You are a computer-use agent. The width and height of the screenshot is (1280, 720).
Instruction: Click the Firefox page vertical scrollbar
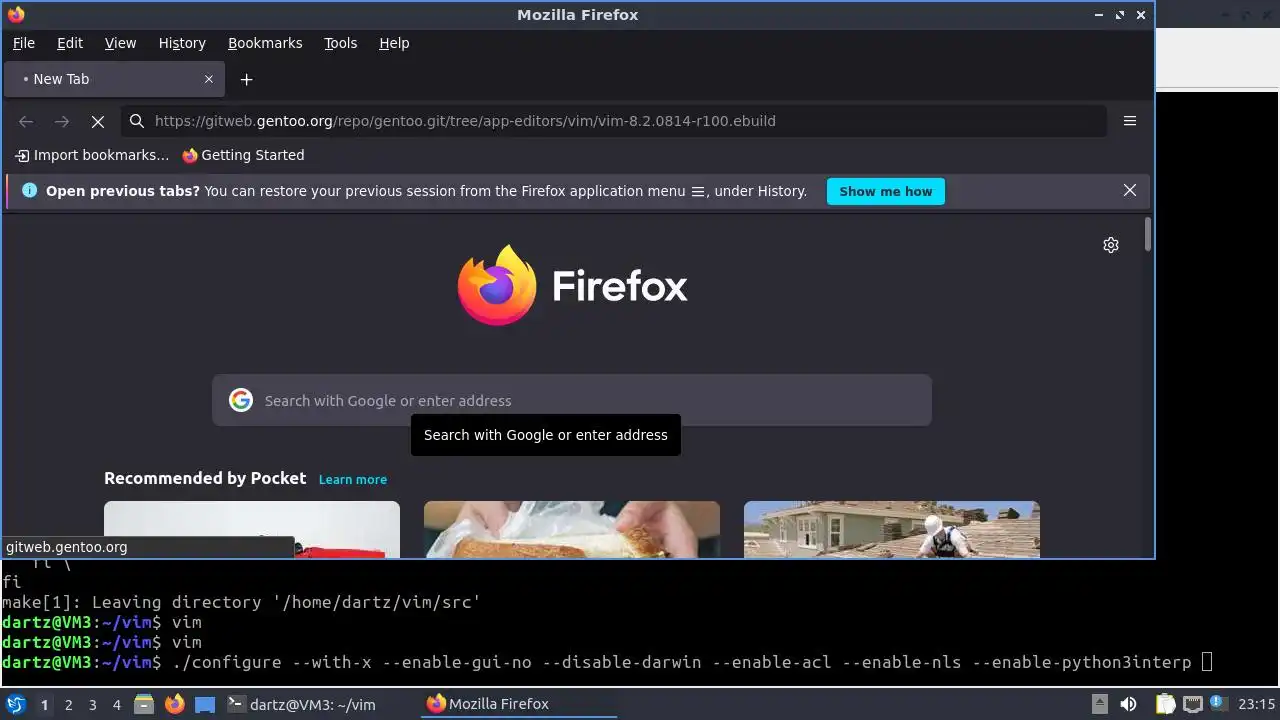click(x=1148, y=235)
